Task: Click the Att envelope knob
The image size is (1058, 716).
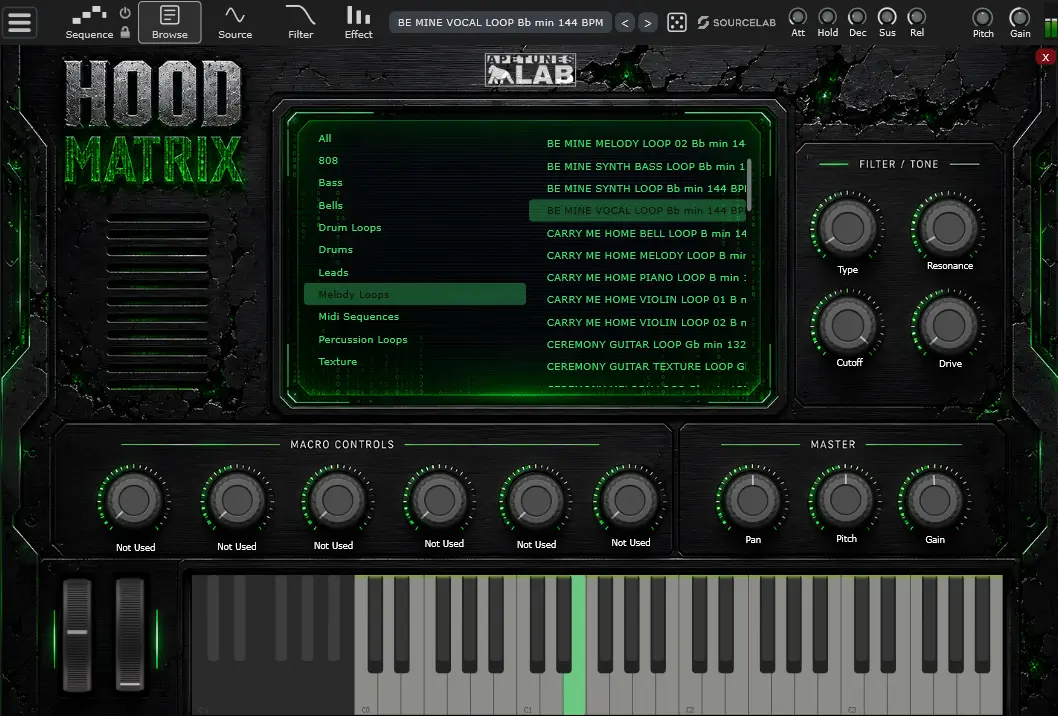Action: (x=798, y=16)
